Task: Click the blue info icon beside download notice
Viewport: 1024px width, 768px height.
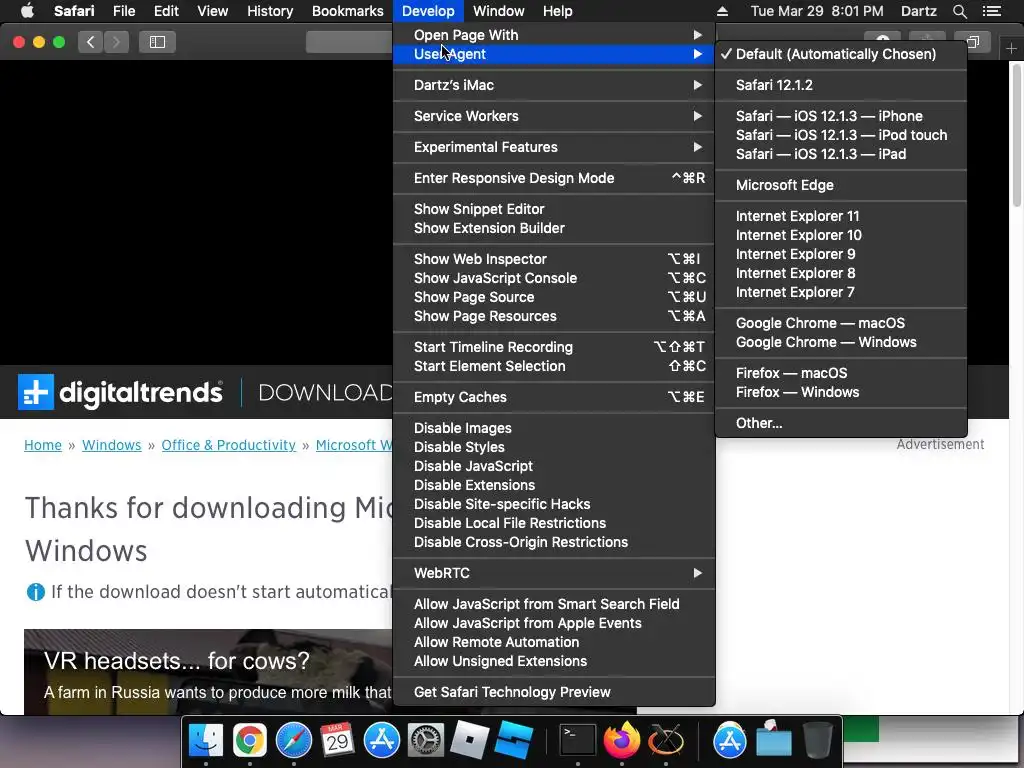Action: point(35,592)
